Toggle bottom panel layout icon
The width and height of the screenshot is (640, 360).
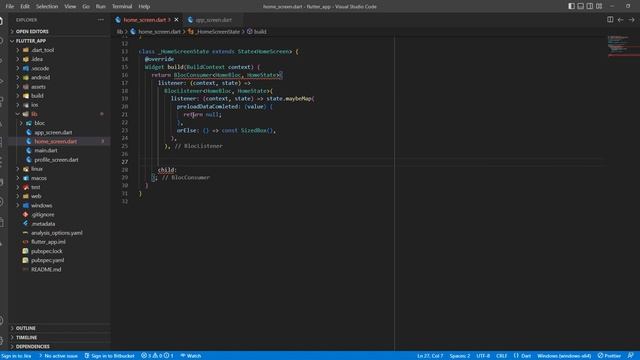pyautogui.click(x=580, y=6)
